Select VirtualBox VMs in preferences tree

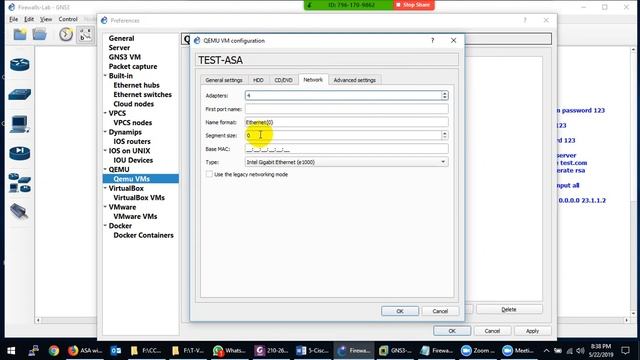pyautogui.click(x=139, y=198)
